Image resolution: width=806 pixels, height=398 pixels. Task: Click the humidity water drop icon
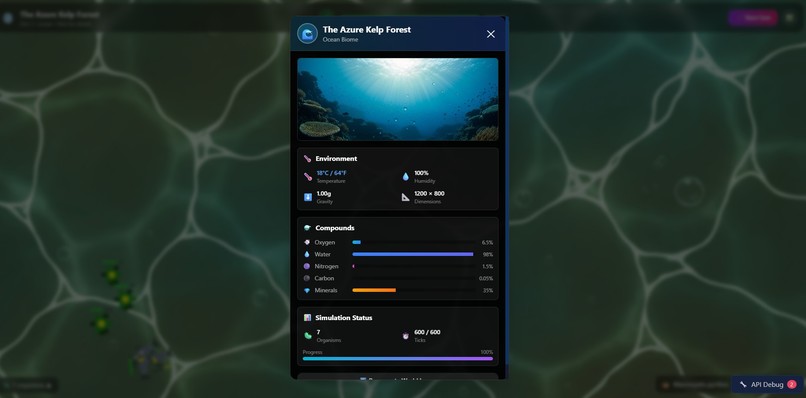tap(406, 177)
